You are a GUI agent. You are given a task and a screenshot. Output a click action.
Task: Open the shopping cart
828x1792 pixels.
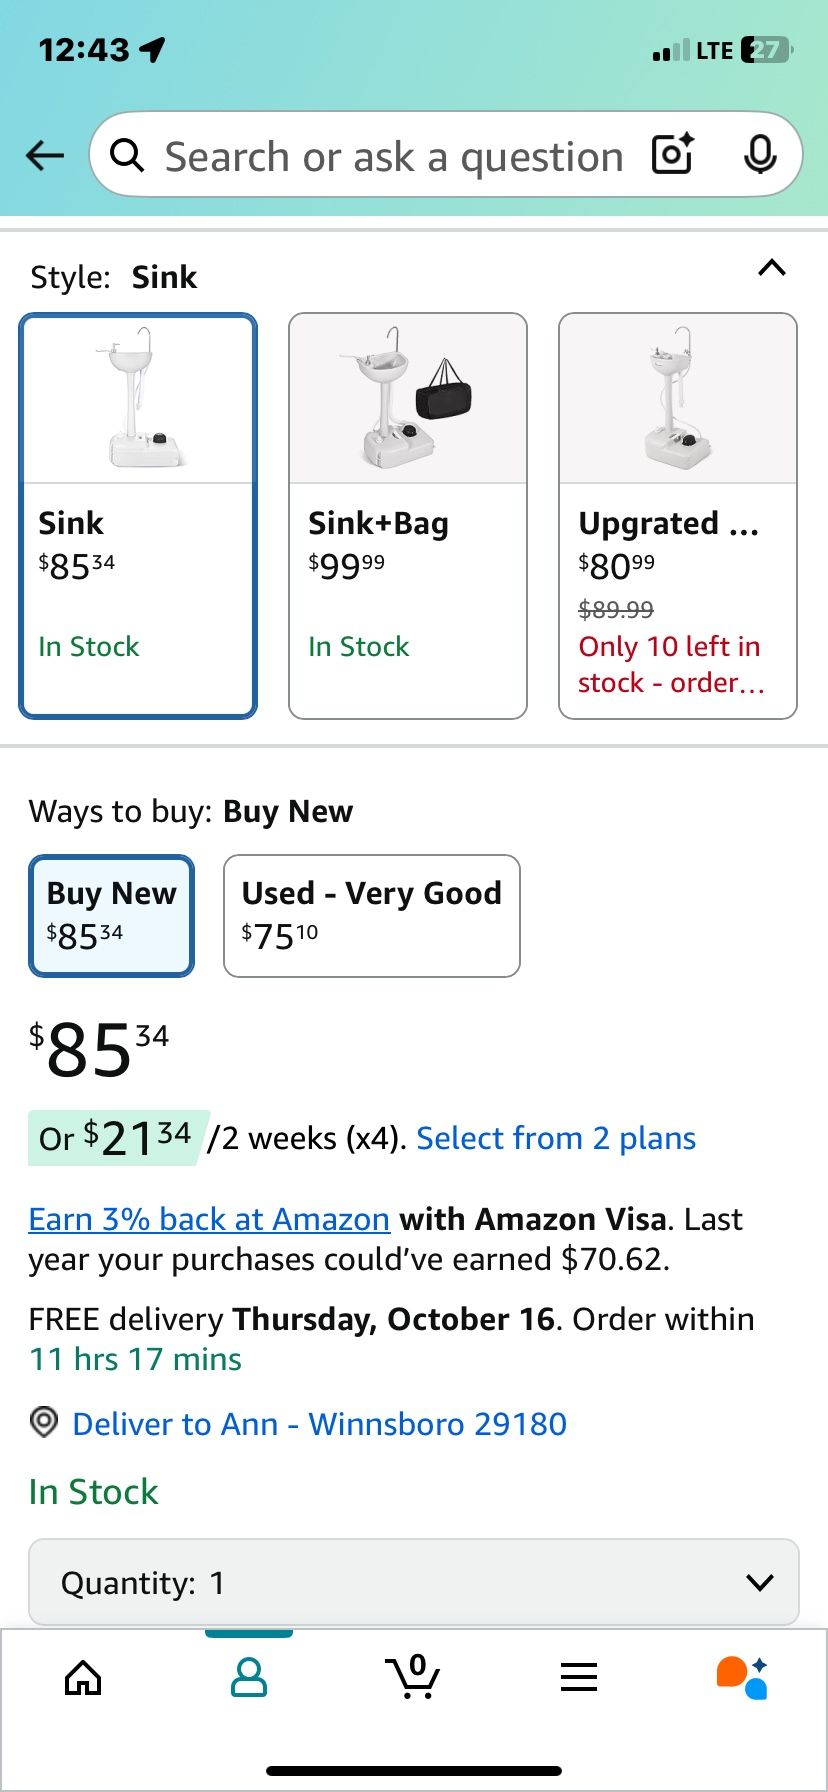[x=413, y=1677]
